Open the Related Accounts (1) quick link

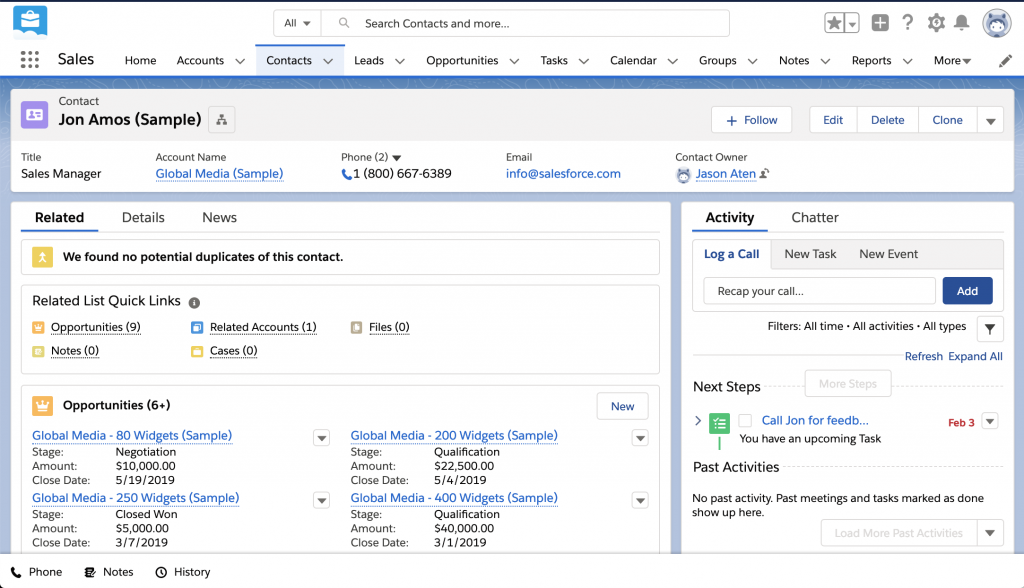coord(263,327)
